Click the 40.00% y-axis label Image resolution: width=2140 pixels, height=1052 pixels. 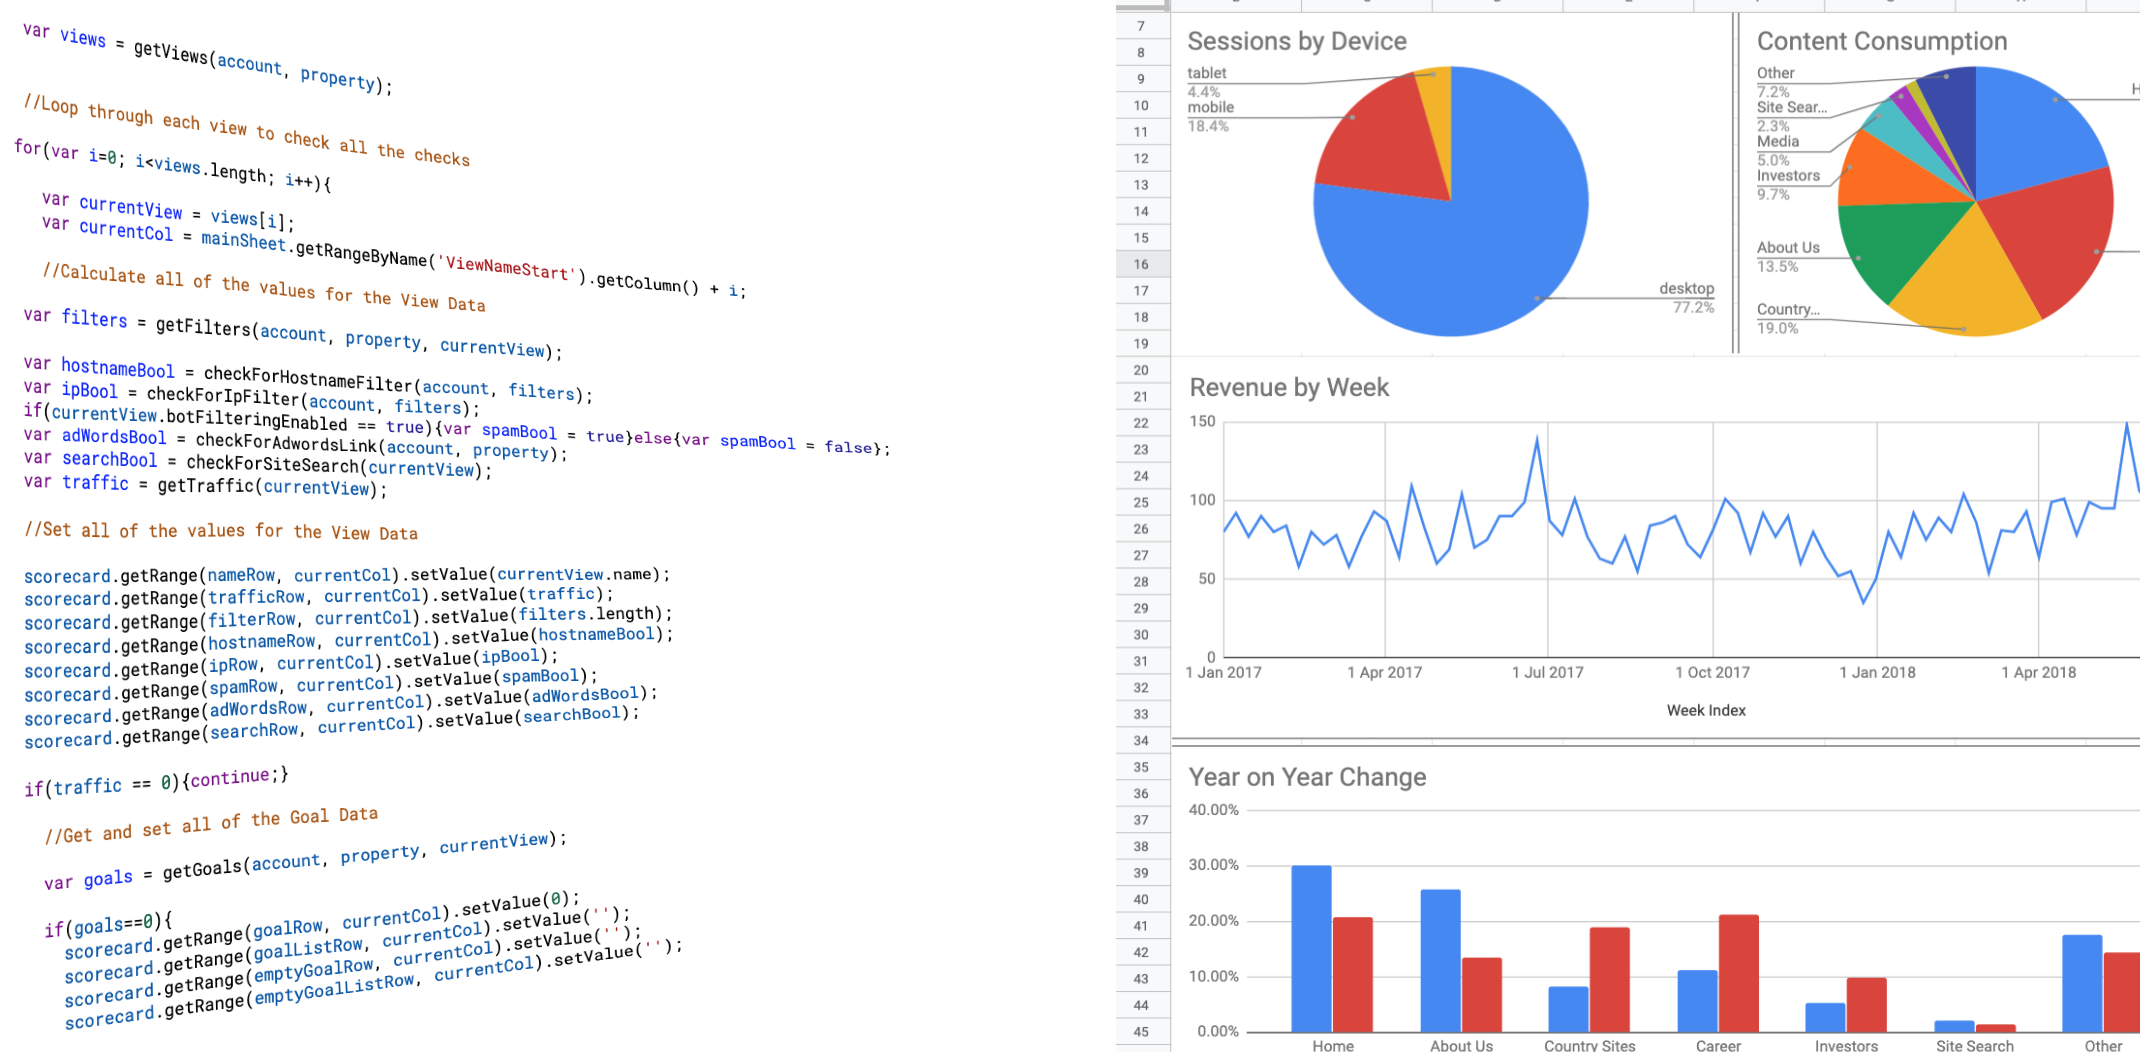point(1213,810)
